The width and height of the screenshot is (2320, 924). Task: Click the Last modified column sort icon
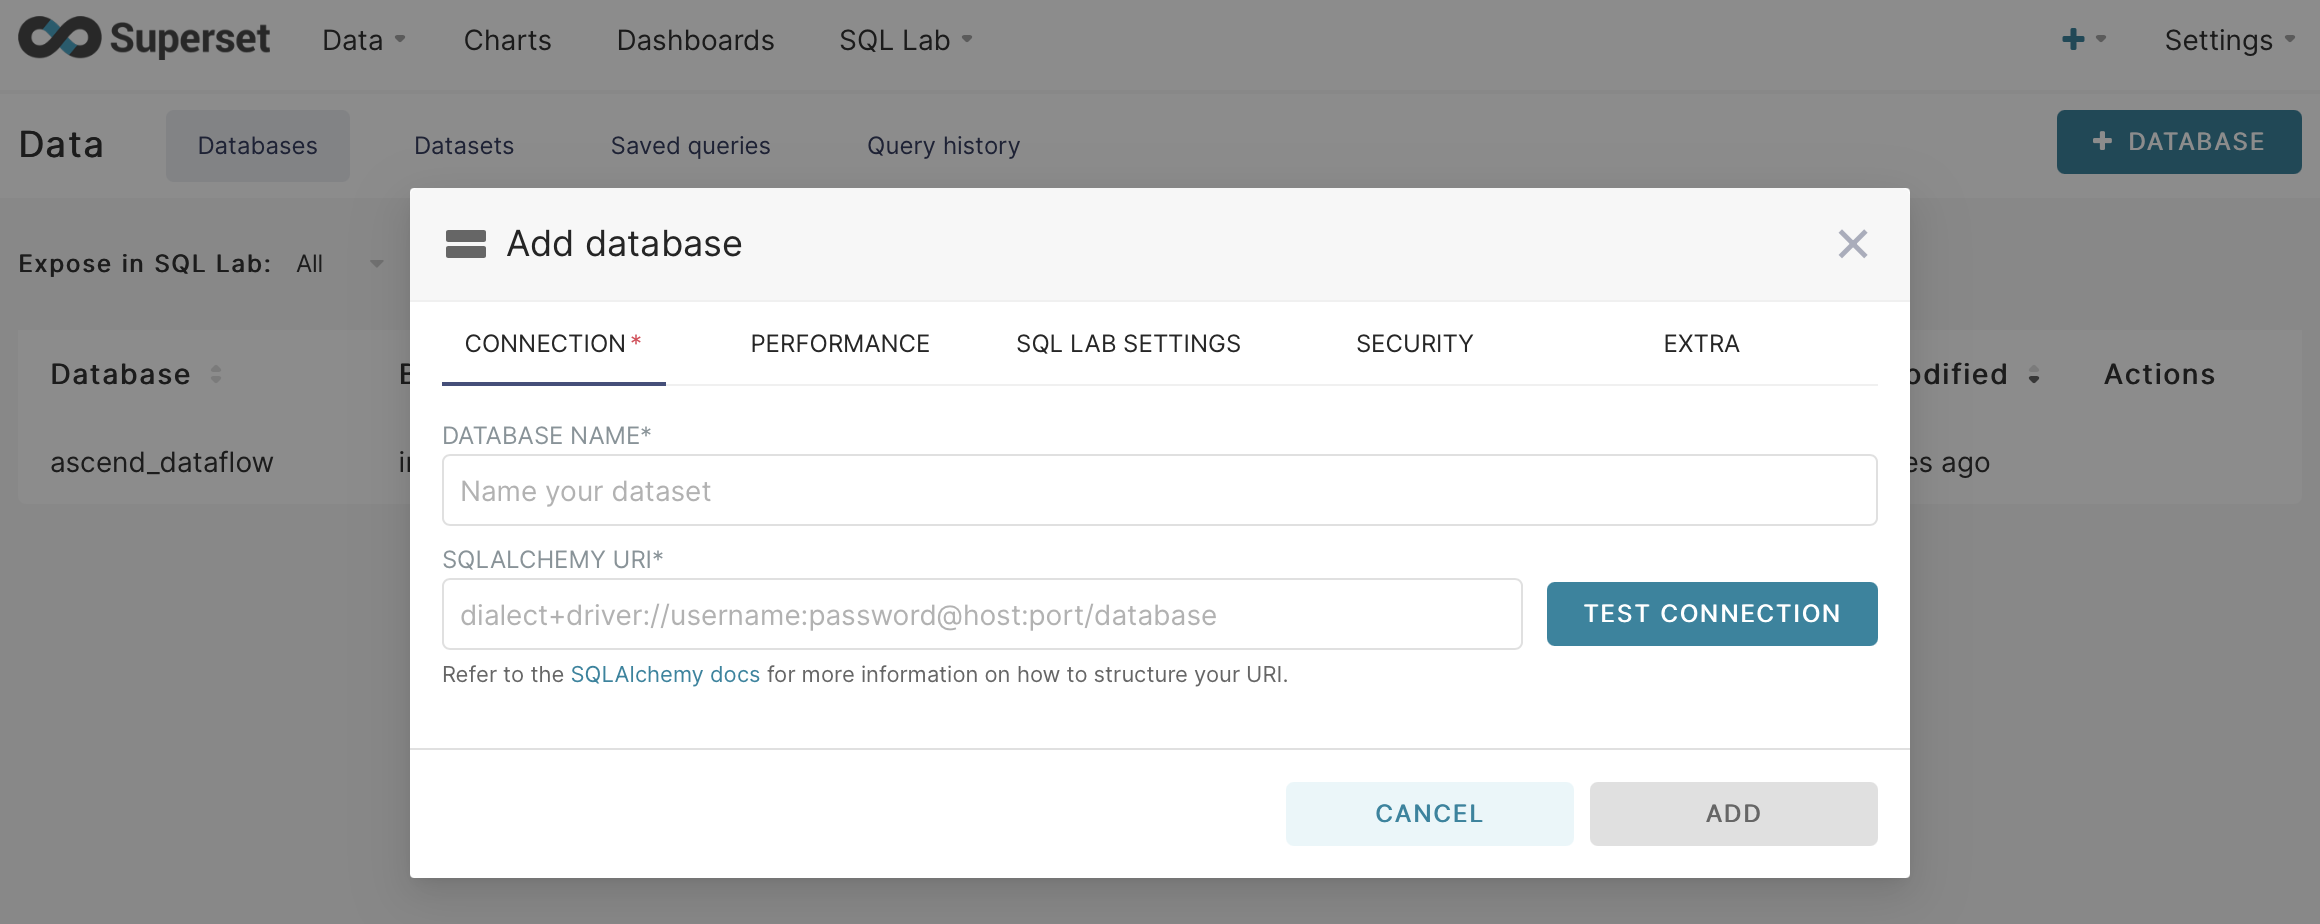click(x=2034, y=376)
